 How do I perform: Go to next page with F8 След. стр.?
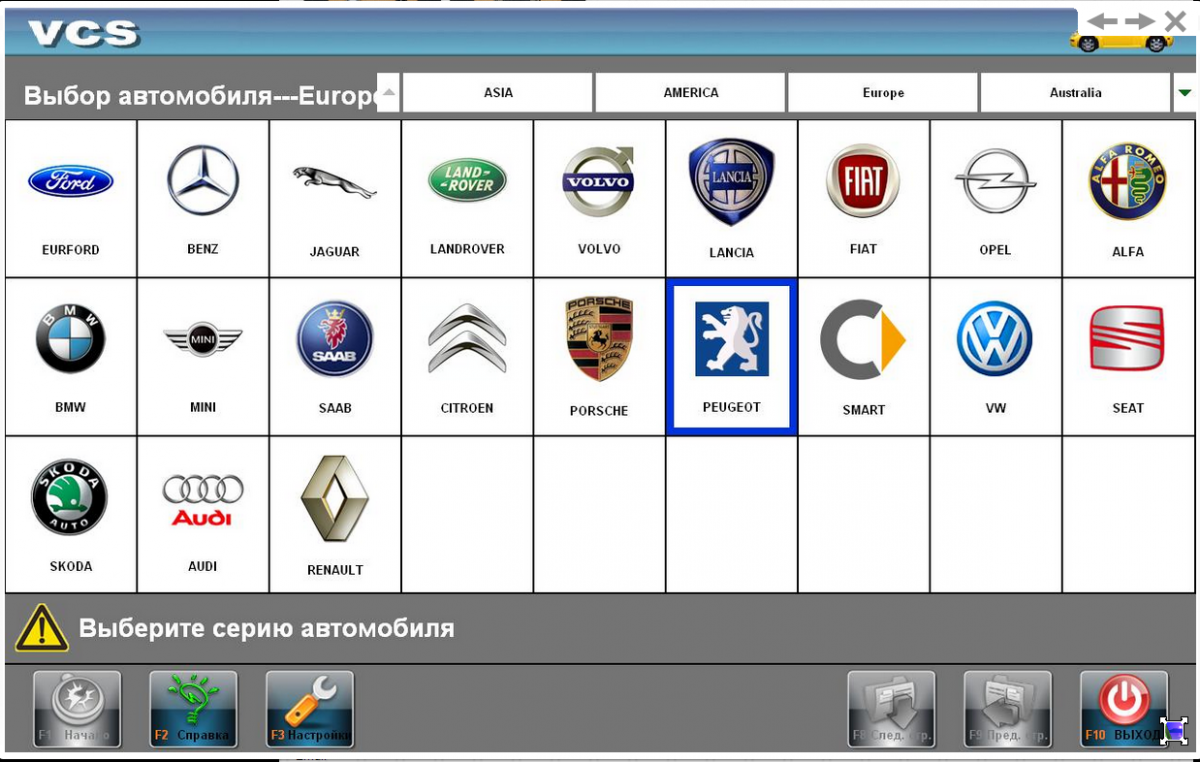point(891,710)
